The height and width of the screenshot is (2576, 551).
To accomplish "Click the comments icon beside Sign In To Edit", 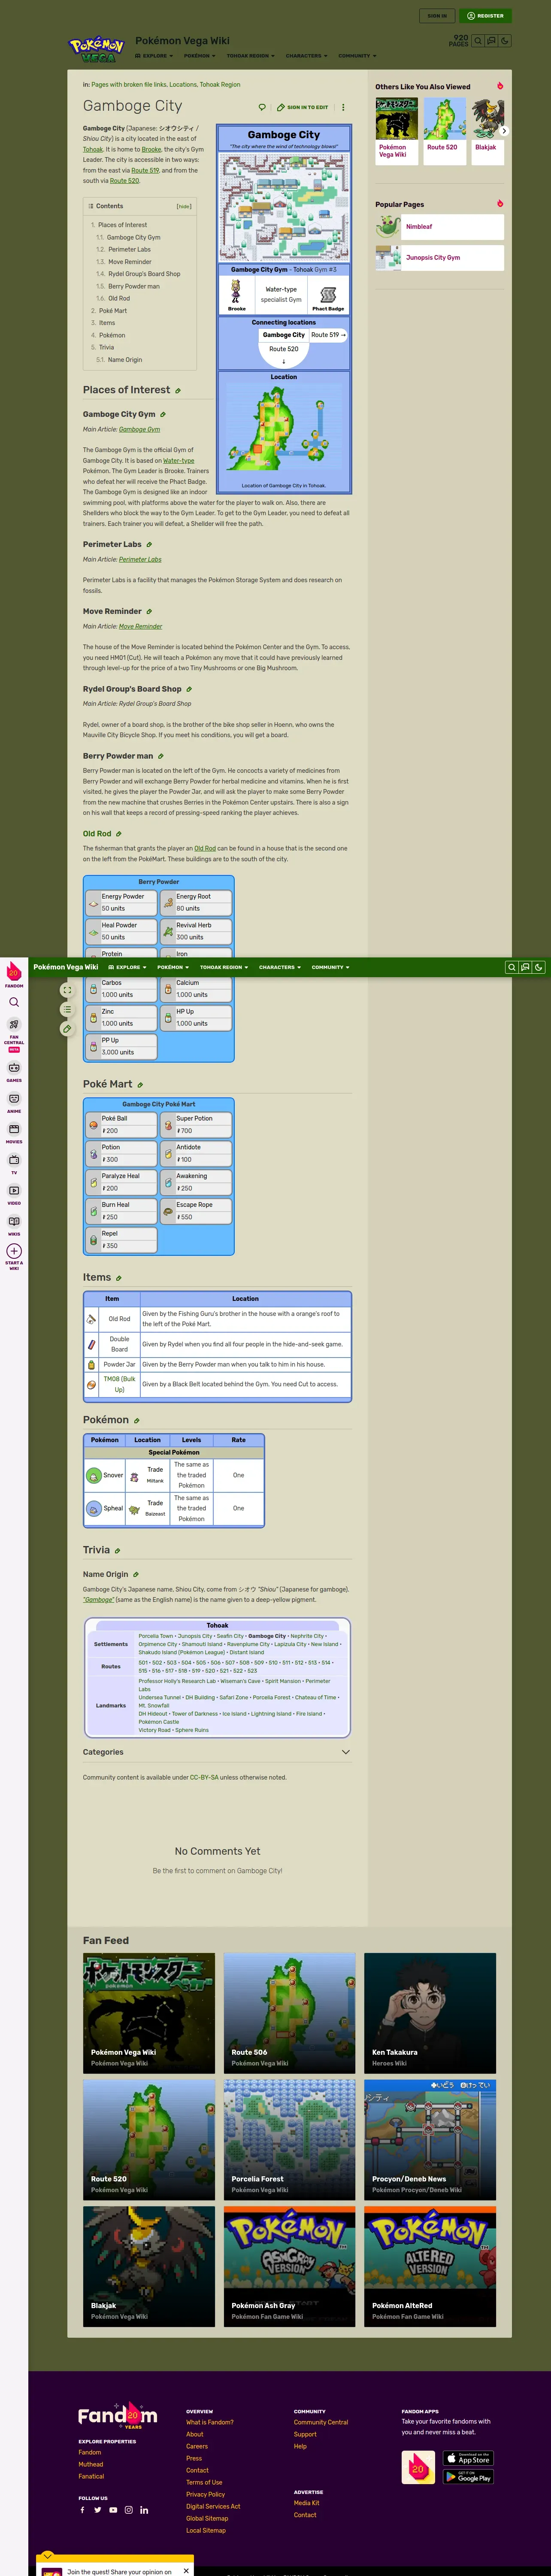I will click(x=262, y=107).
